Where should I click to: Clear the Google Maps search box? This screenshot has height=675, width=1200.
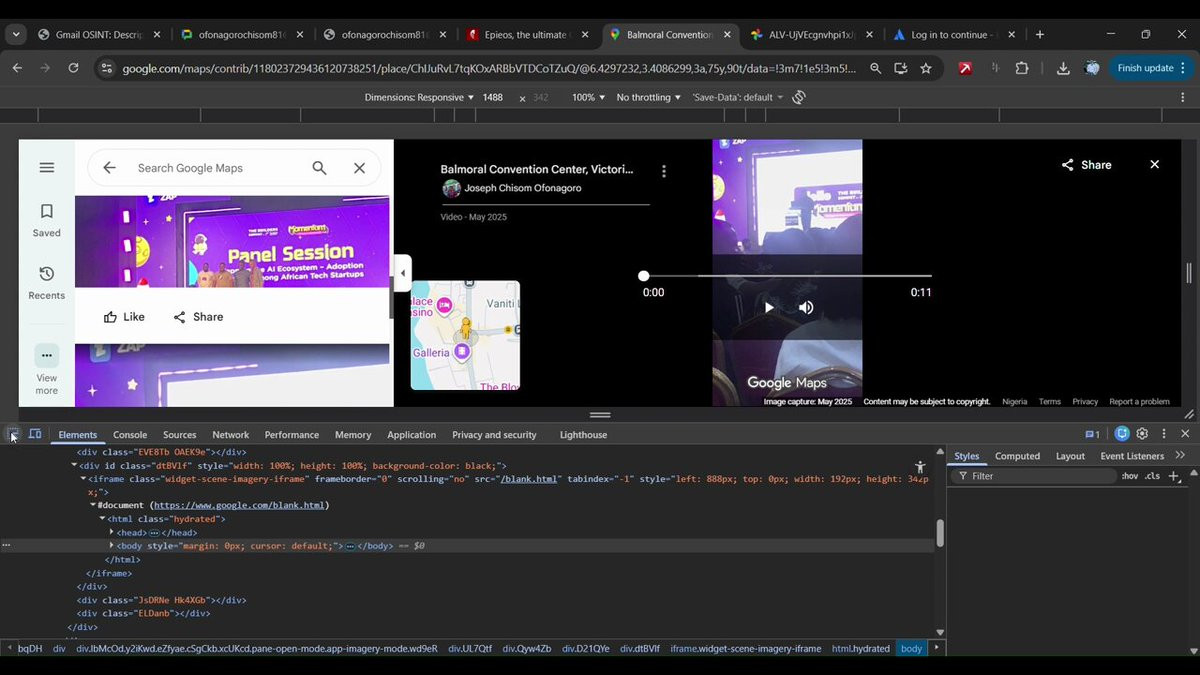(359, 168)
